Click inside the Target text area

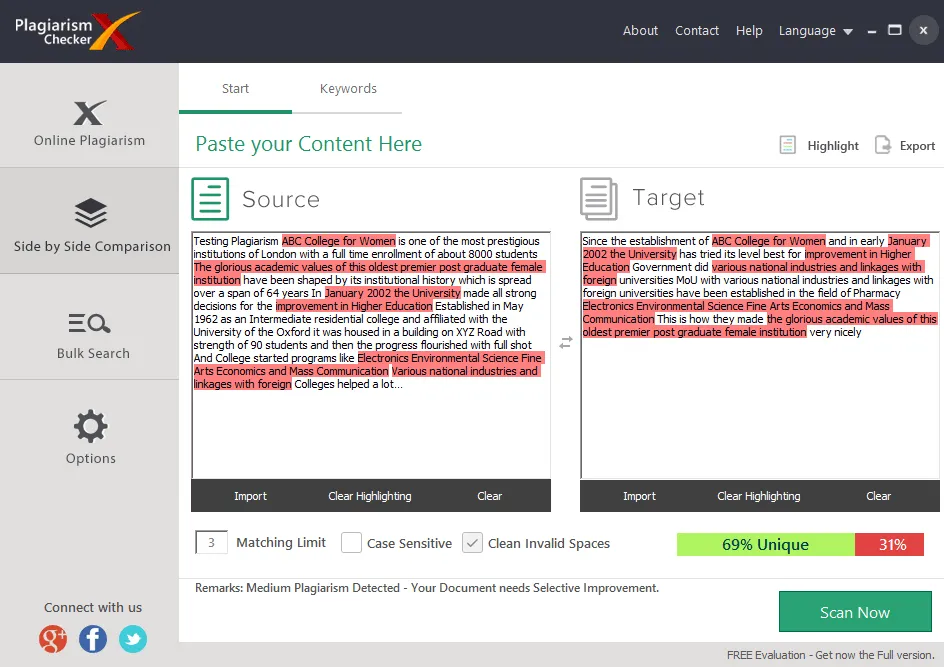point(760,355)
